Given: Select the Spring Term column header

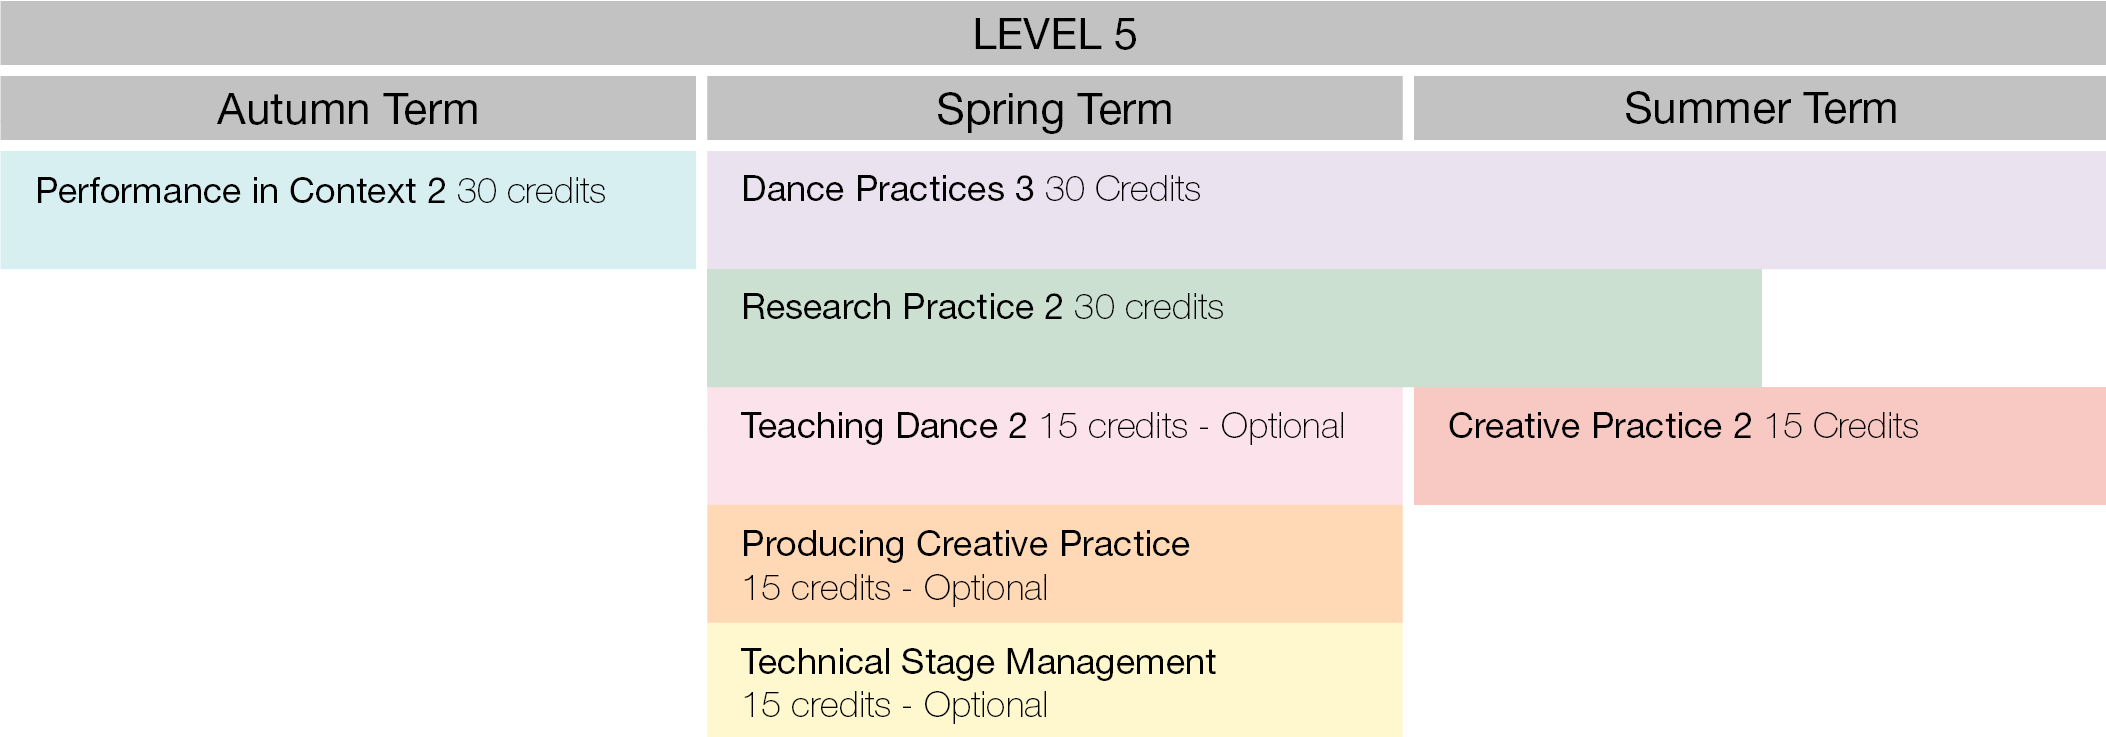Looking at the screenshot, I should point(1054,109).
